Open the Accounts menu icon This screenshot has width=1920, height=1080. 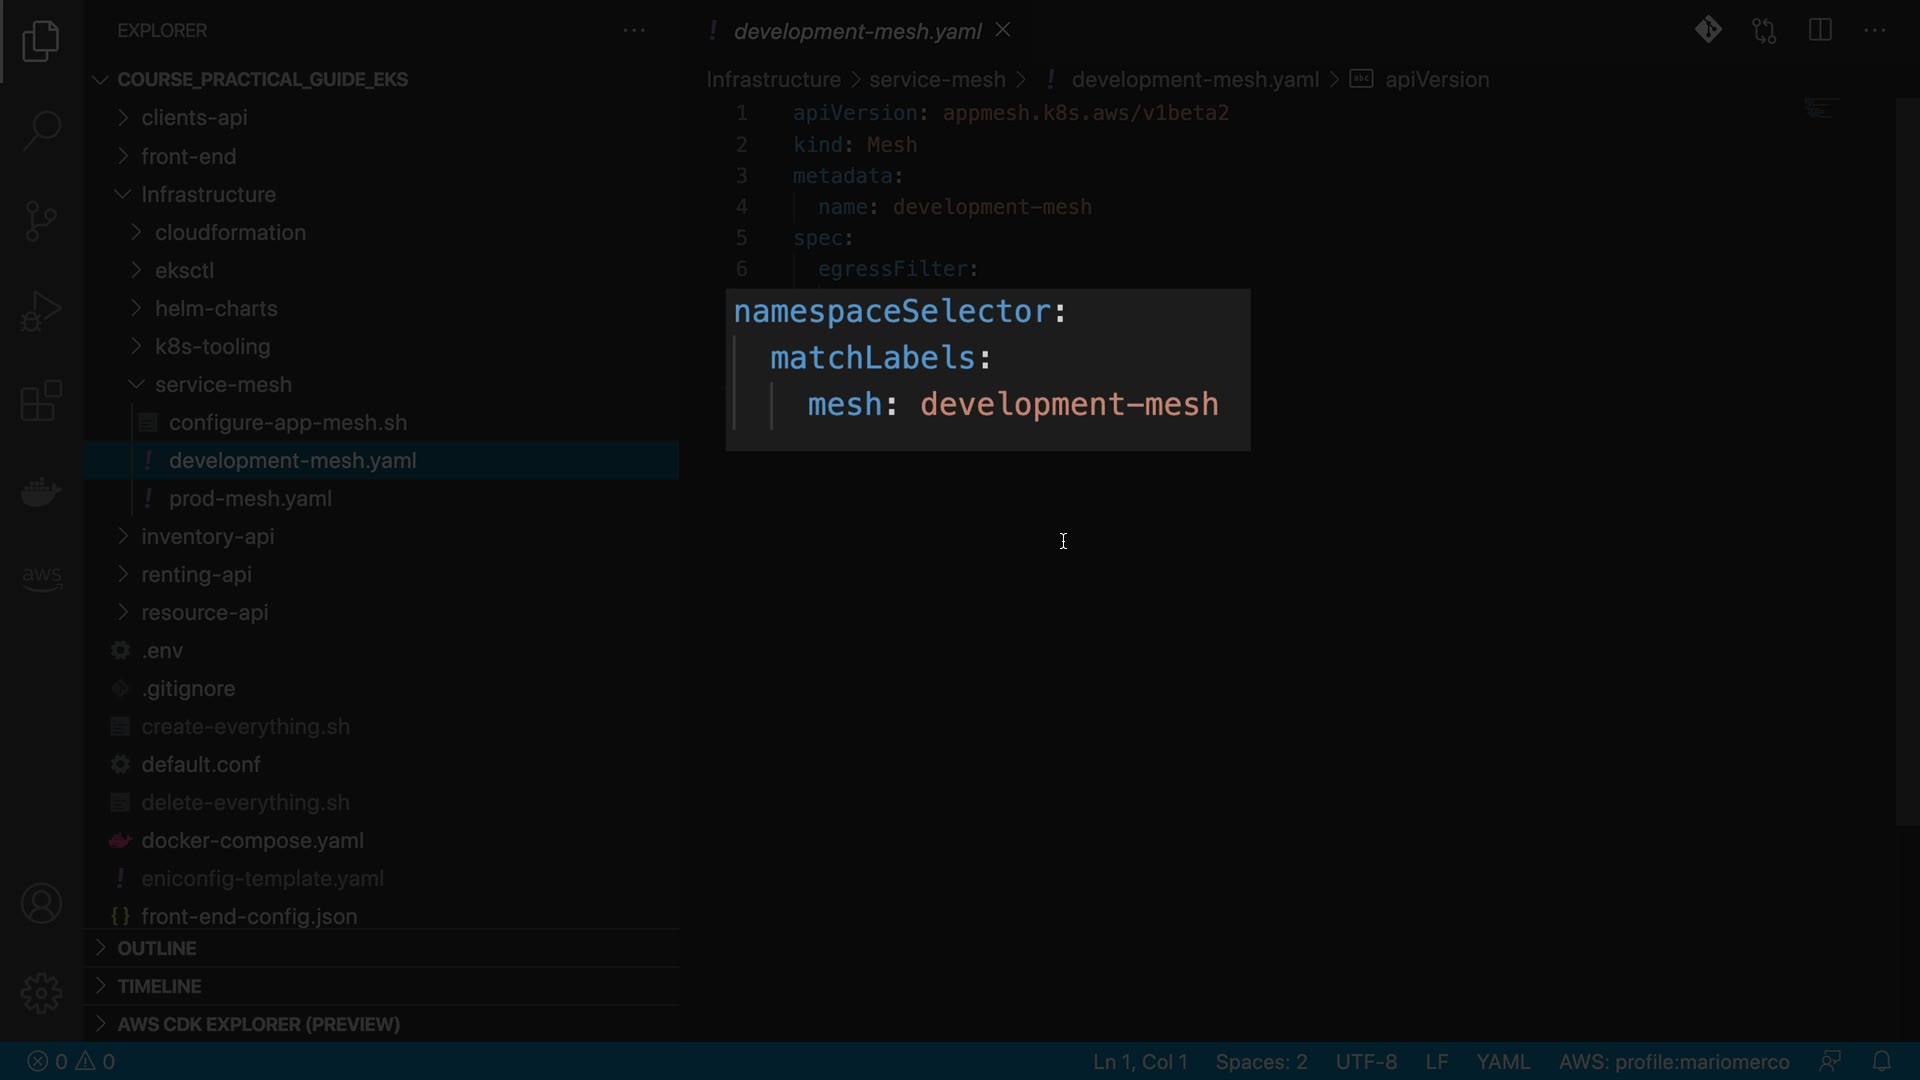(41, 904)
